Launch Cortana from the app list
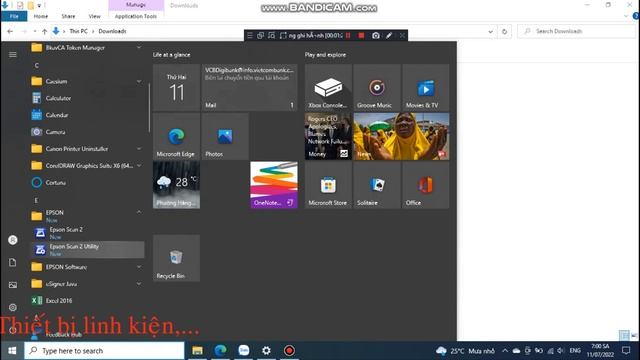The image size is (640, 360). (87, 182)
